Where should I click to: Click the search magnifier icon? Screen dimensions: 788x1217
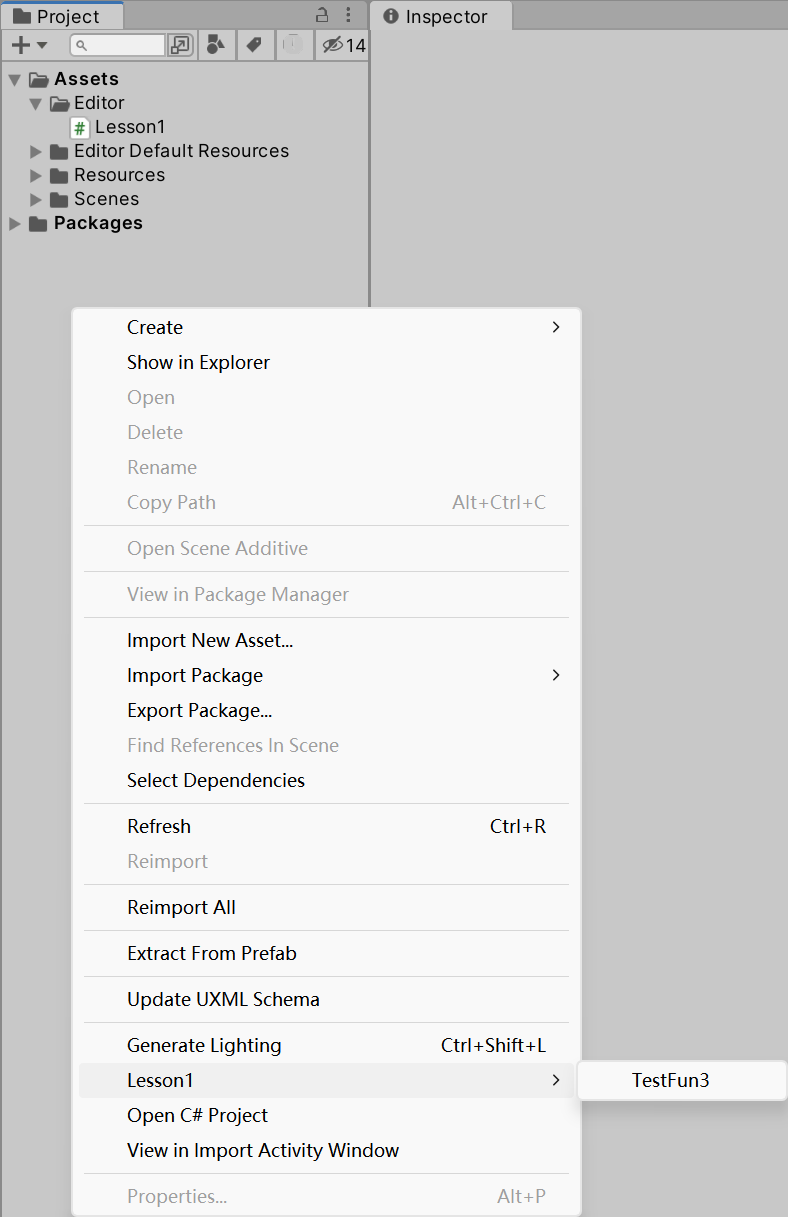pos(82,46)
